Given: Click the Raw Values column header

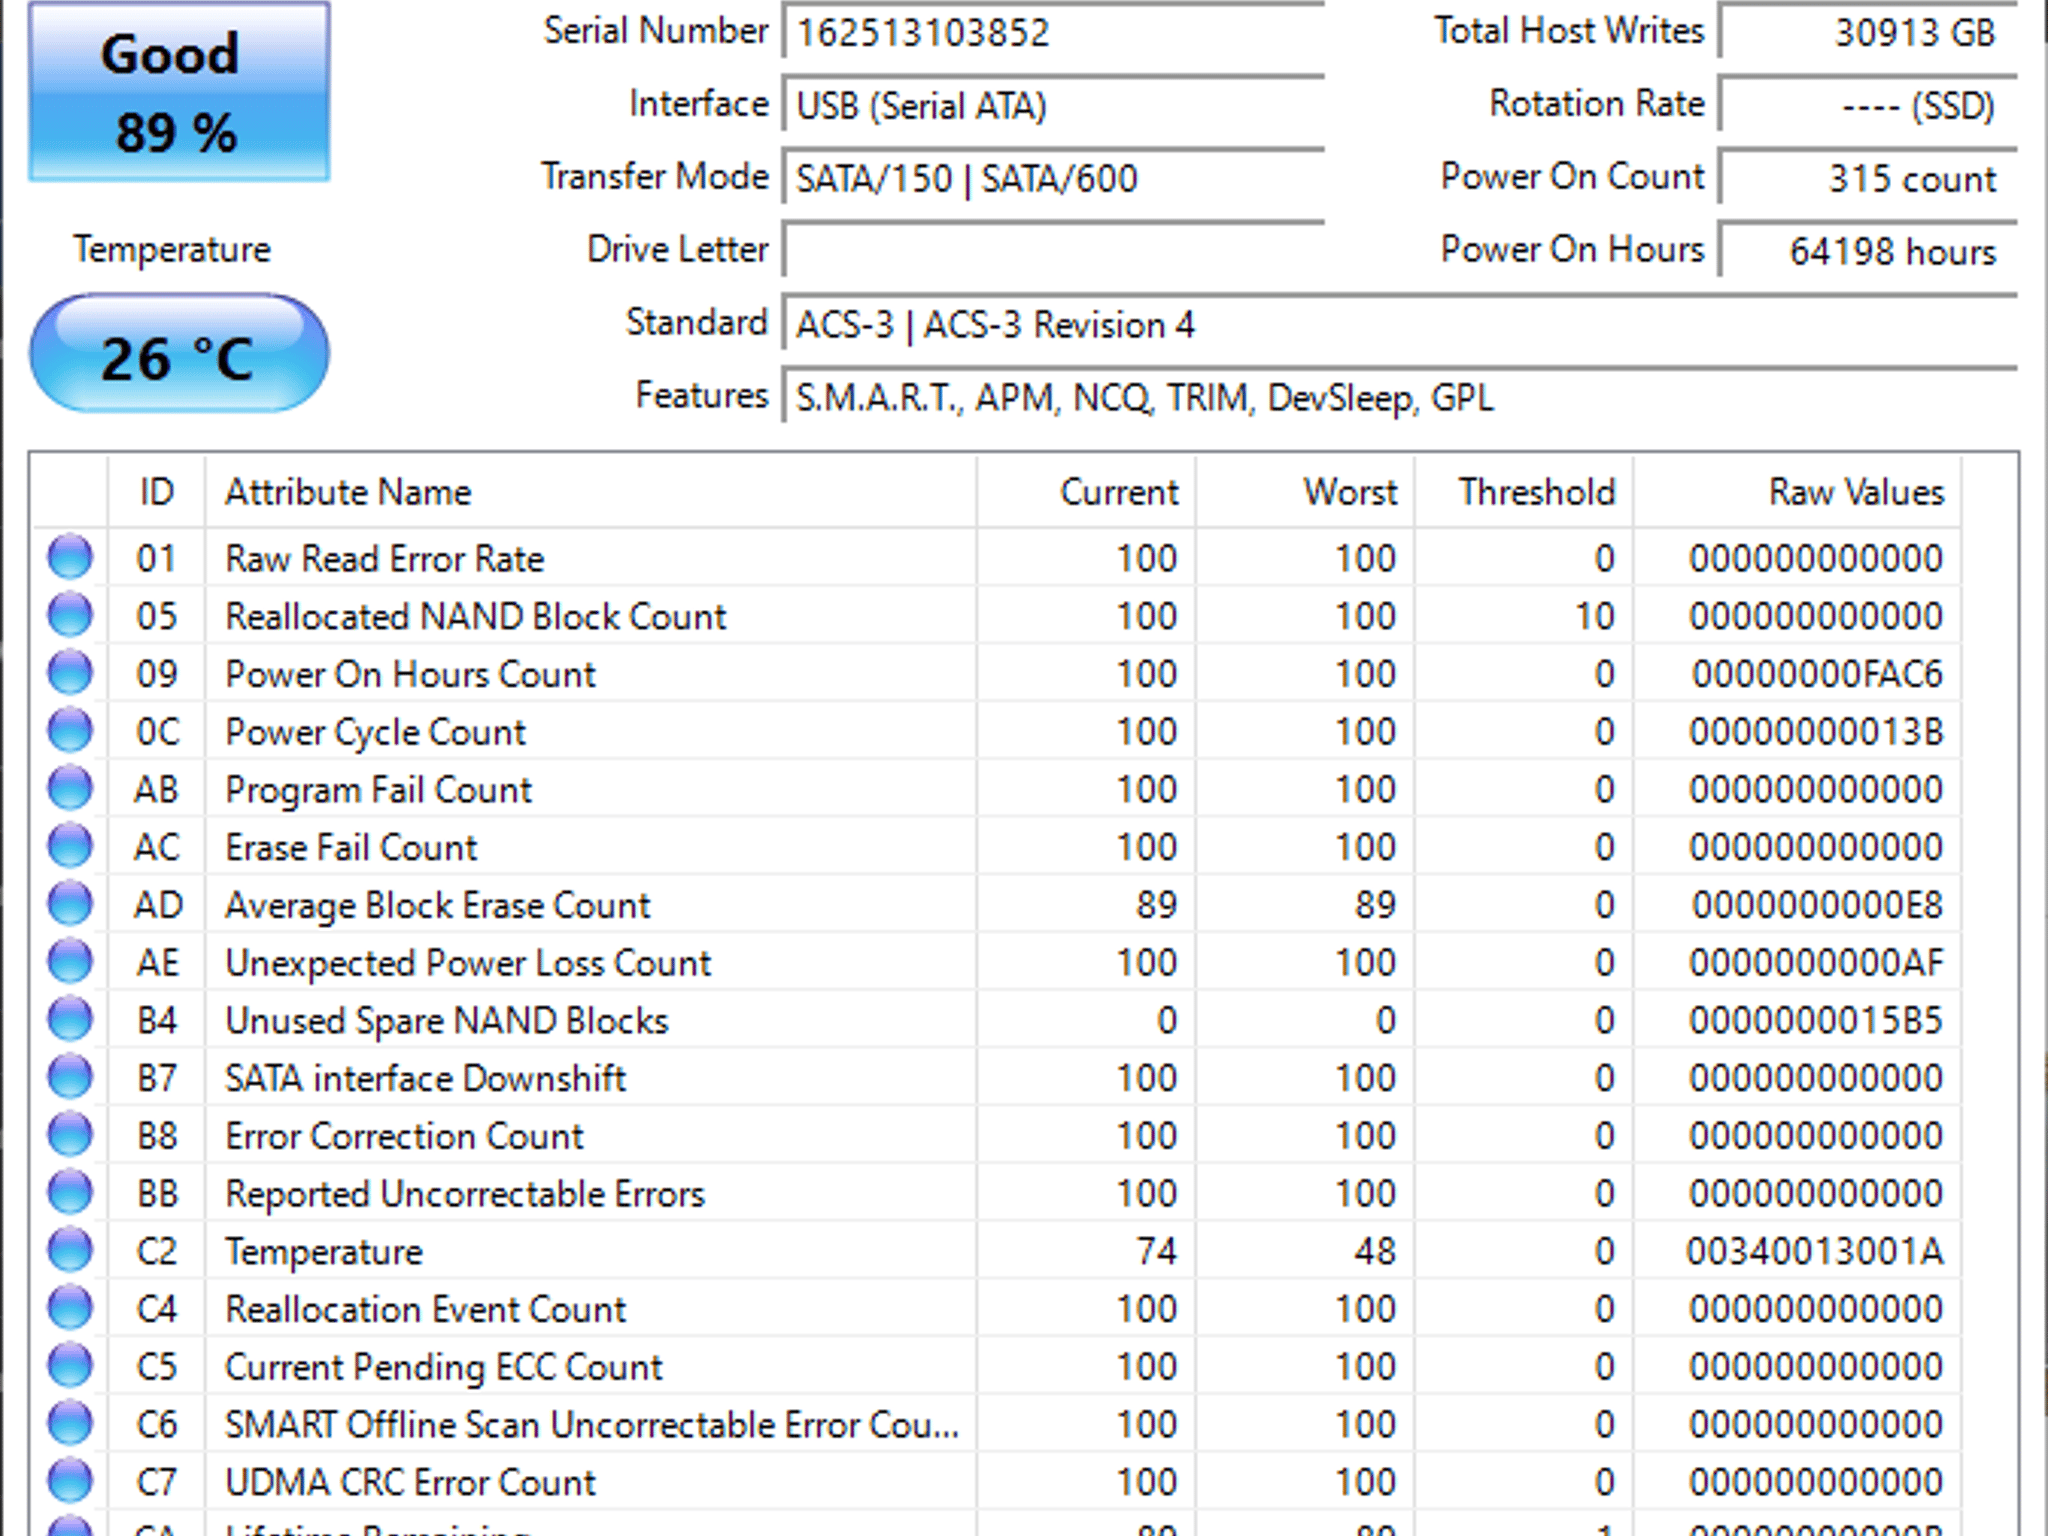Looking at the screenshot, I should tap(1797, 492).
